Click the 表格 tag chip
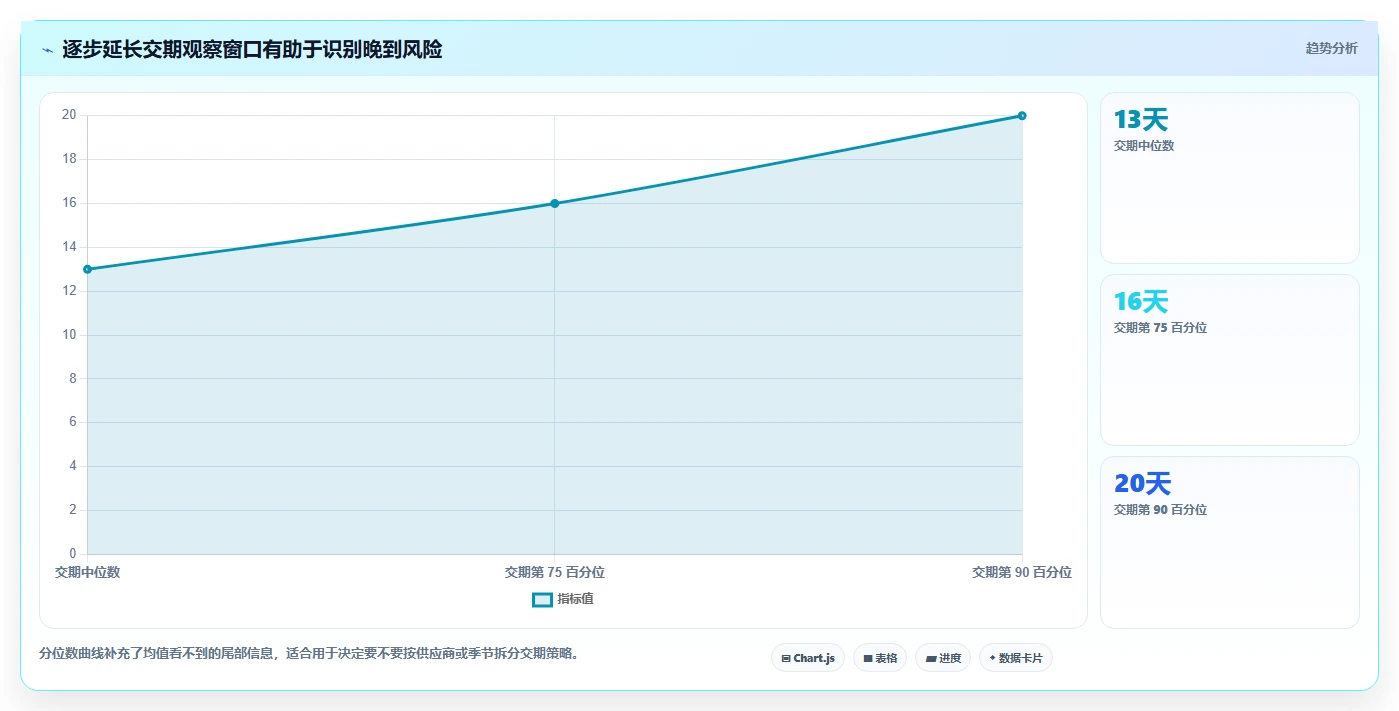The width and height of the screenshot is (1399, 711). coord(880,658)
